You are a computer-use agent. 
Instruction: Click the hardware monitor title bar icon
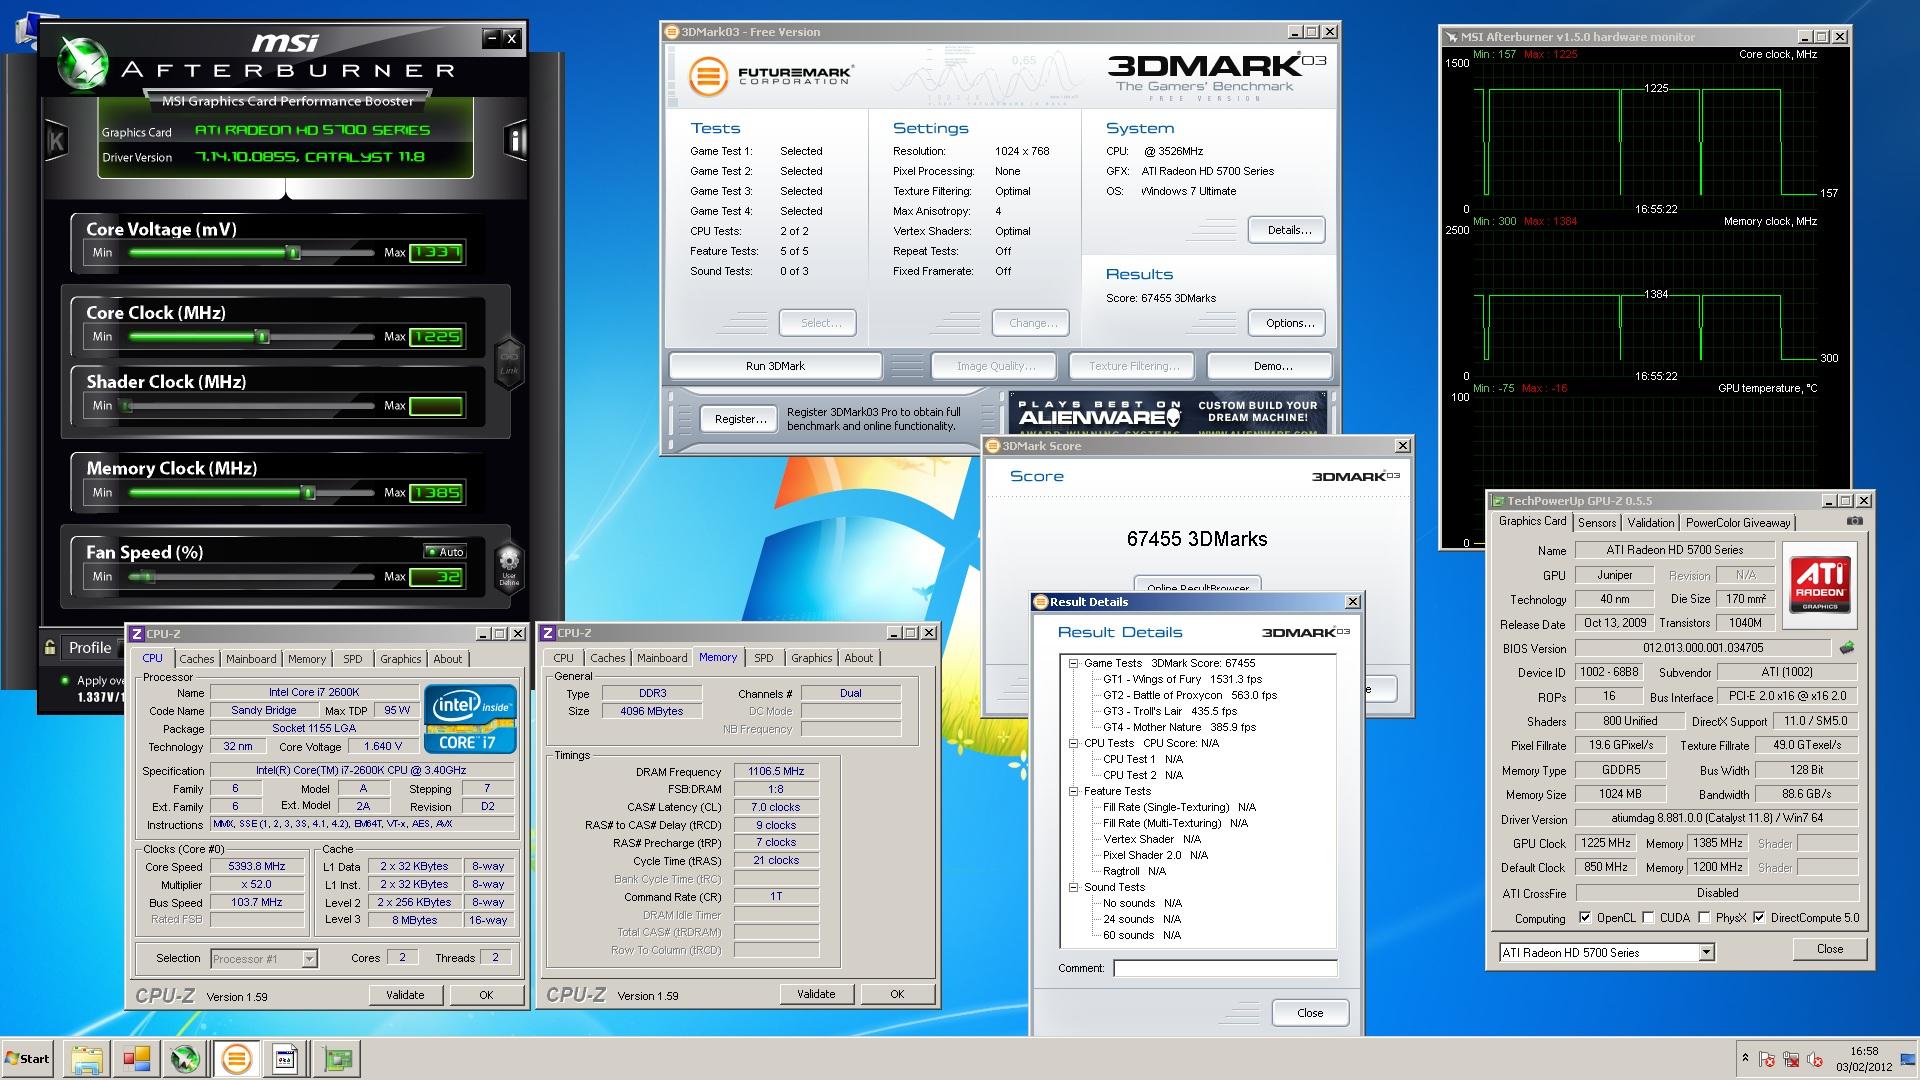1451,37
